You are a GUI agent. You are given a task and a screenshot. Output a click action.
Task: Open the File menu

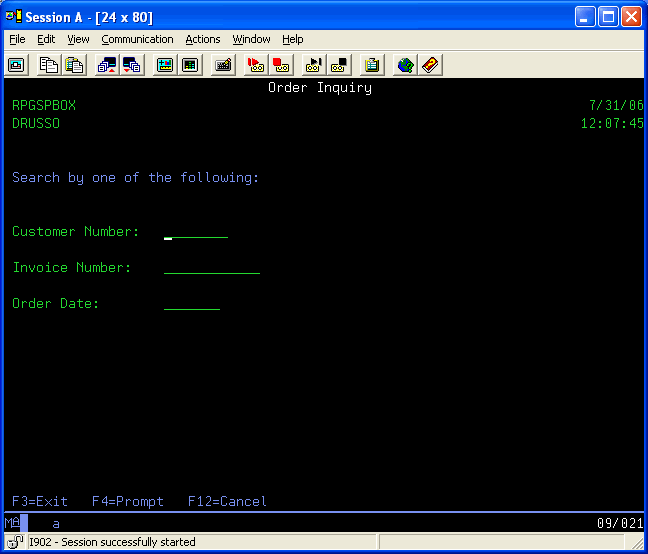tap(17, 39)
